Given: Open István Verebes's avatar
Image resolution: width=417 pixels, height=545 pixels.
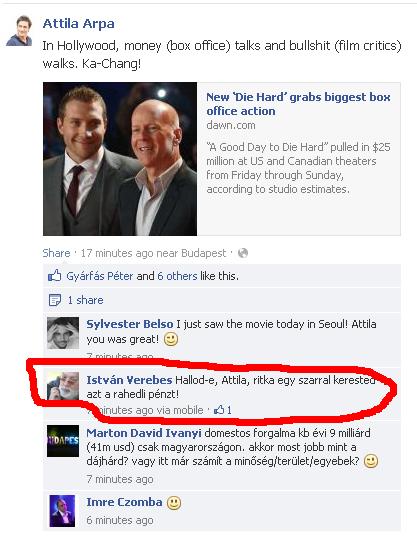Looking at the screenshot, I should [63, 386].
